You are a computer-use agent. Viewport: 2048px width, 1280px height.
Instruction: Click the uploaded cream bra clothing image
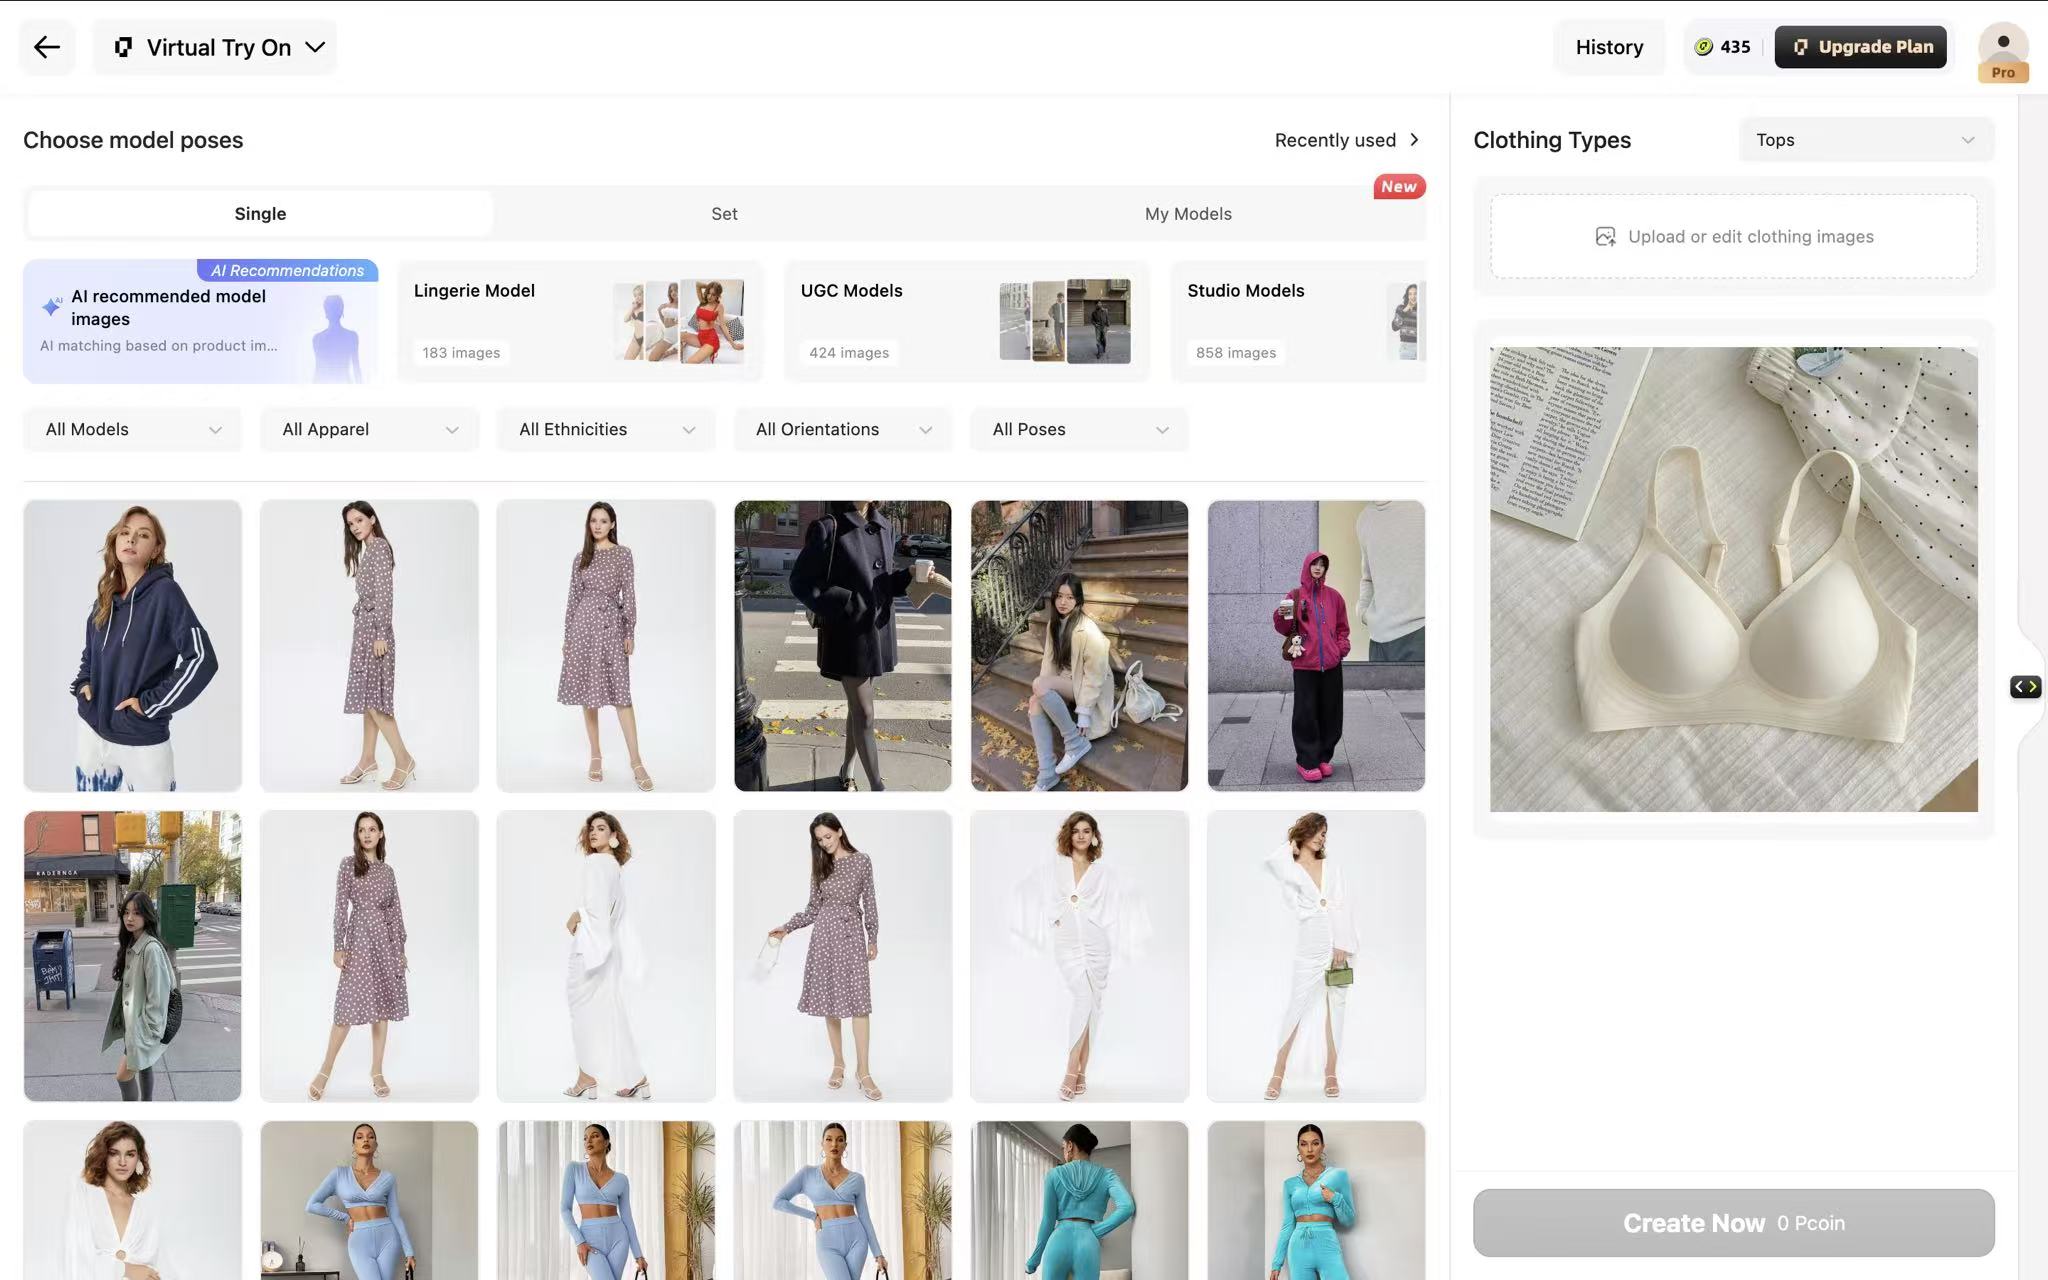coord(1733,579)
